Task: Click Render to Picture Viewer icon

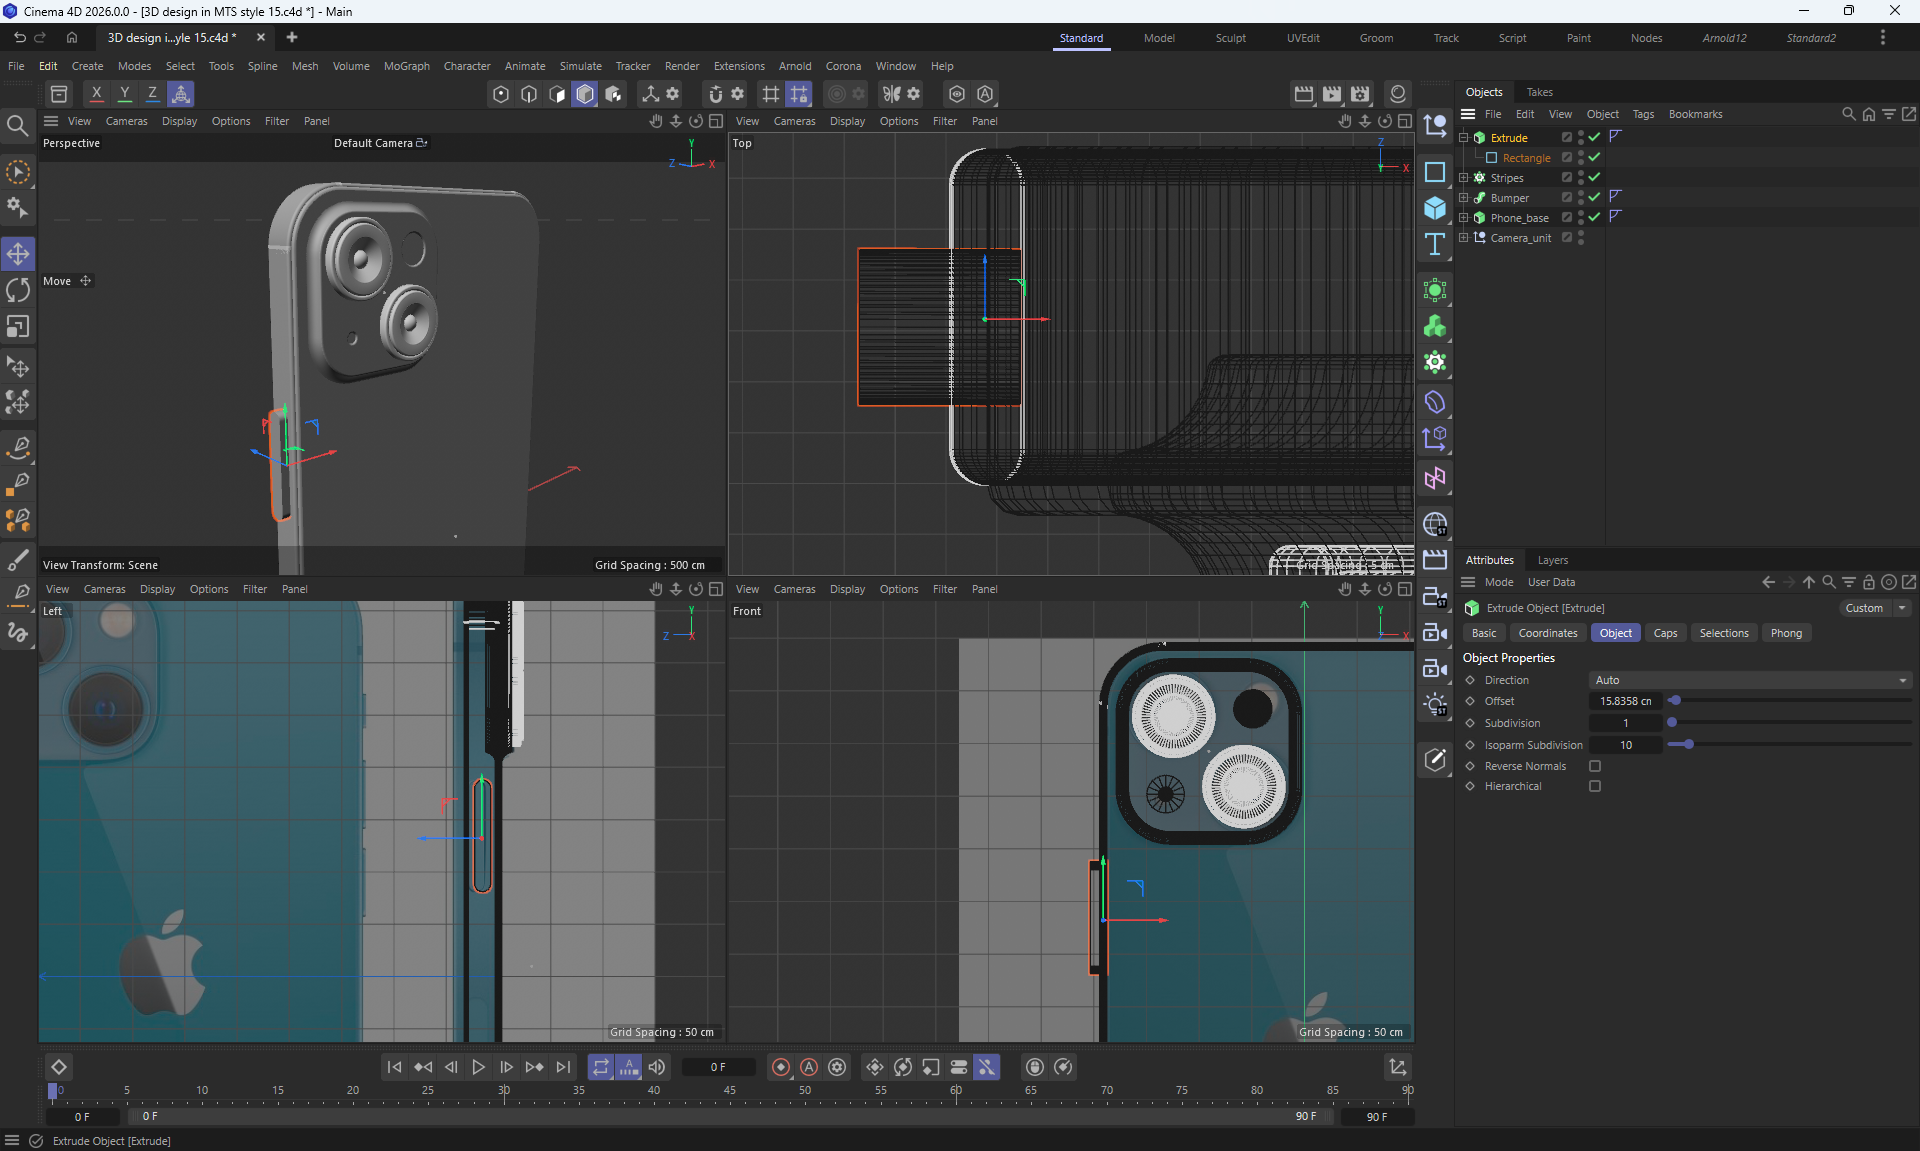Action: click(x=1332, y=94)
